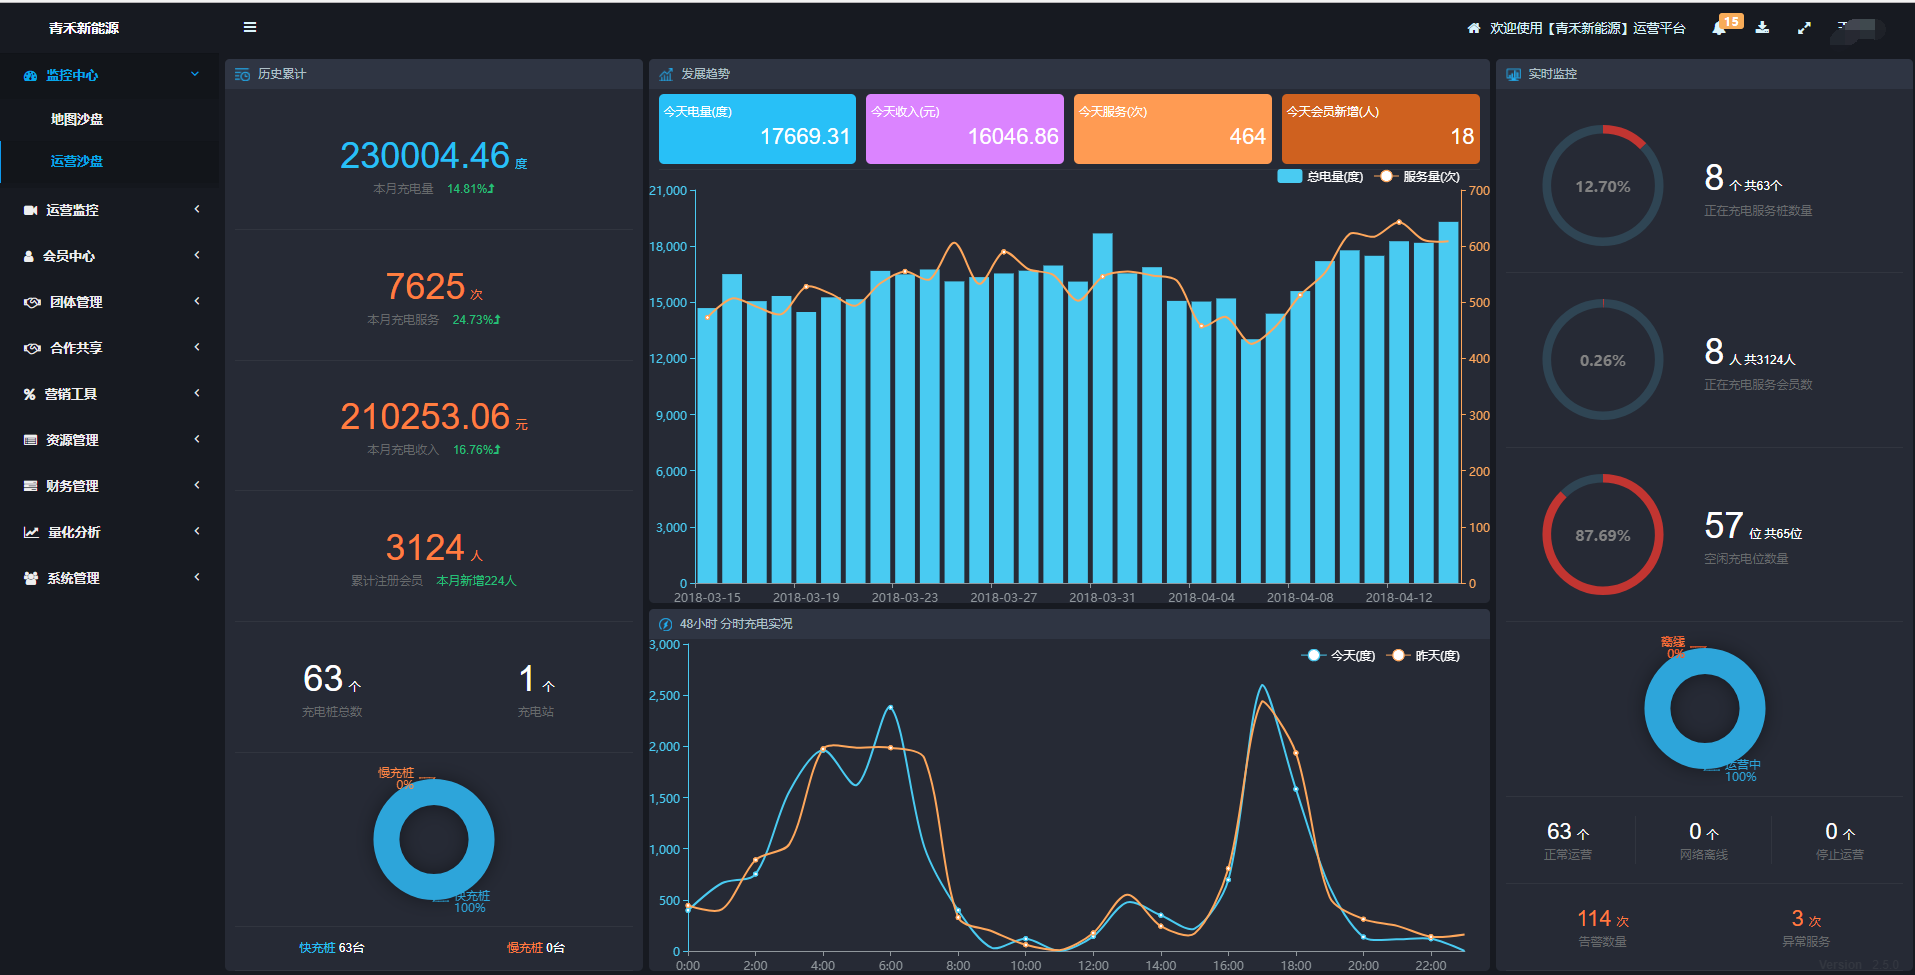Open the 地图沙盘 submenu item
Screen dimensions: 1915x975
pos(77,119)
